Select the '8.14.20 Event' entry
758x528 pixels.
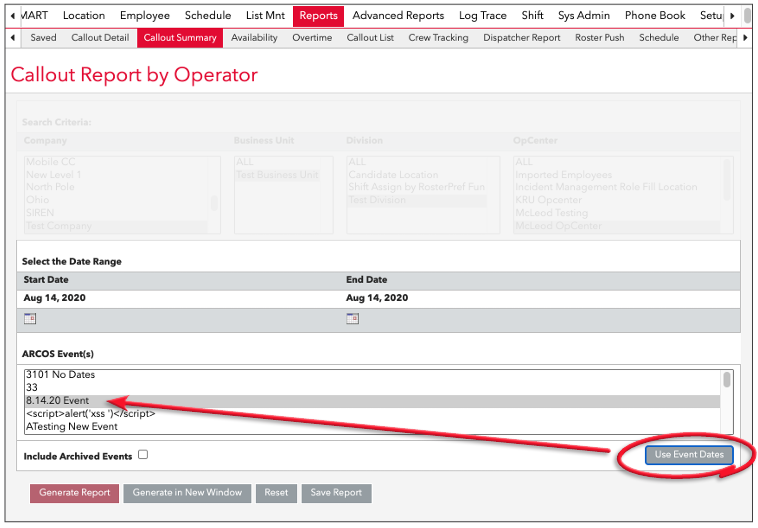coord(372,401)
